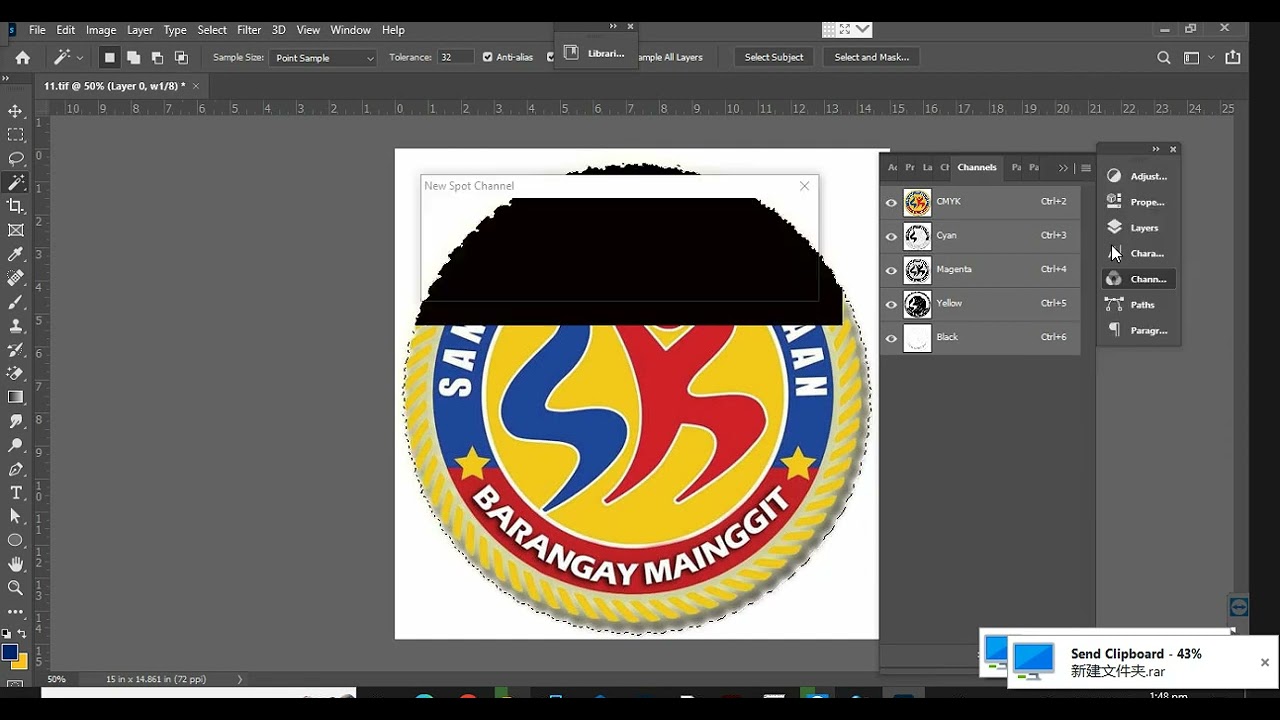Viewport: 1280px width, 720px height.
Task: Switch to the 11.tif document tab
Action: (114, 86)
